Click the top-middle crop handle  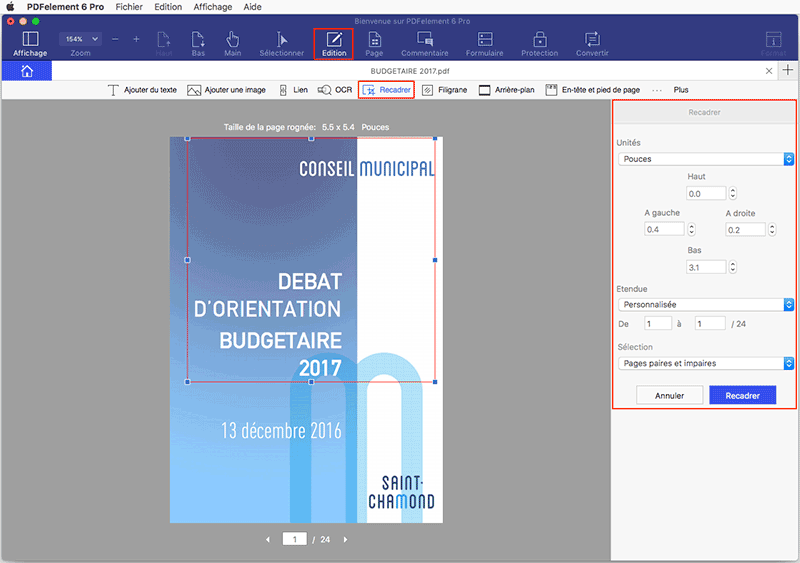311,138
